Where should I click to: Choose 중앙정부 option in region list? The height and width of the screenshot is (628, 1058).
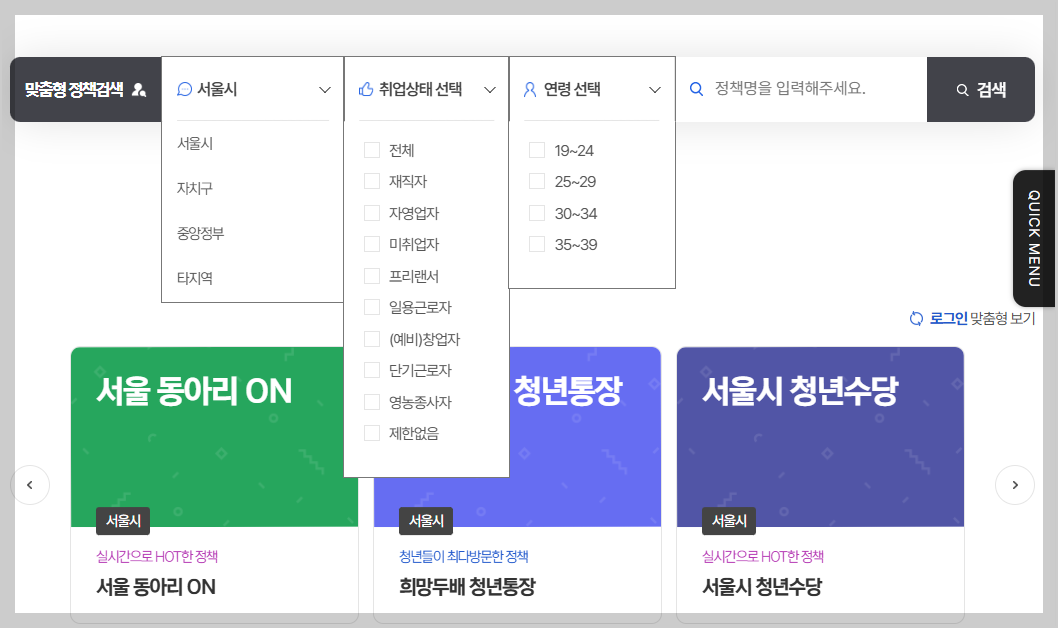[200, 233]
